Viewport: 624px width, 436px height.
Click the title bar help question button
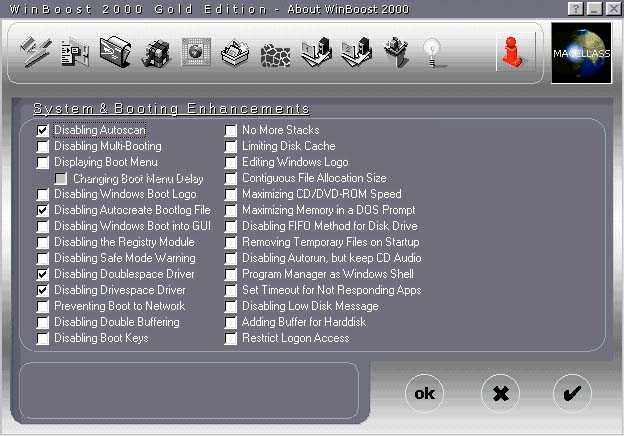coord(575,9)
